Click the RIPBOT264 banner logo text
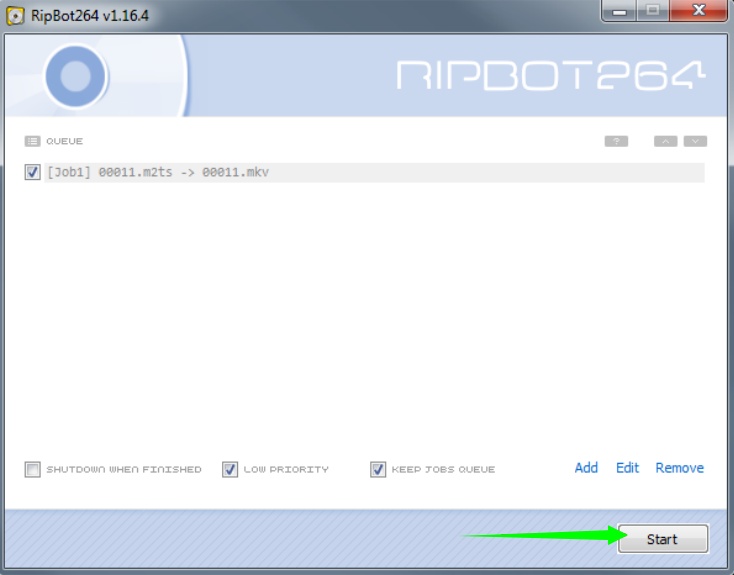The image size is (734, 575). (550, 75)
